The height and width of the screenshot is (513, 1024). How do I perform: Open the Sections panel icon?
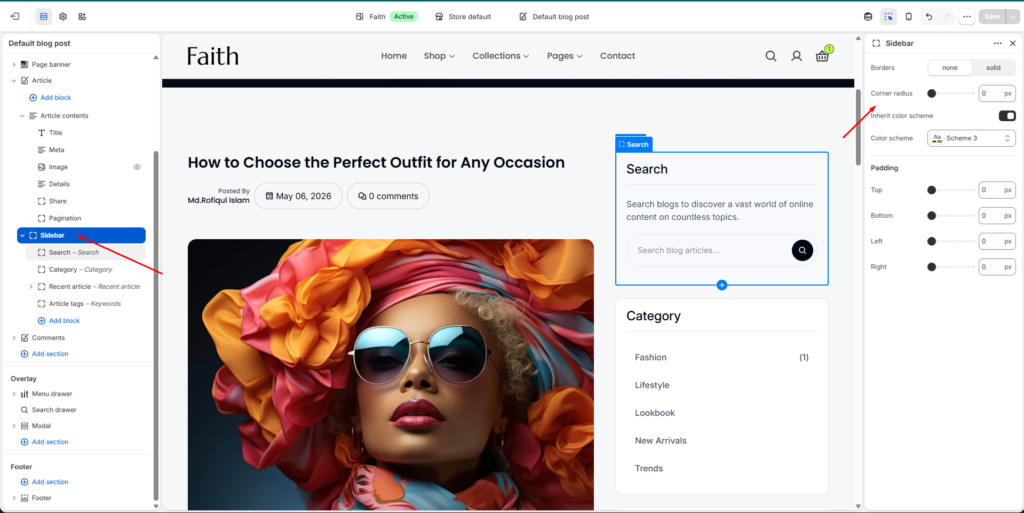click(44, 16)
